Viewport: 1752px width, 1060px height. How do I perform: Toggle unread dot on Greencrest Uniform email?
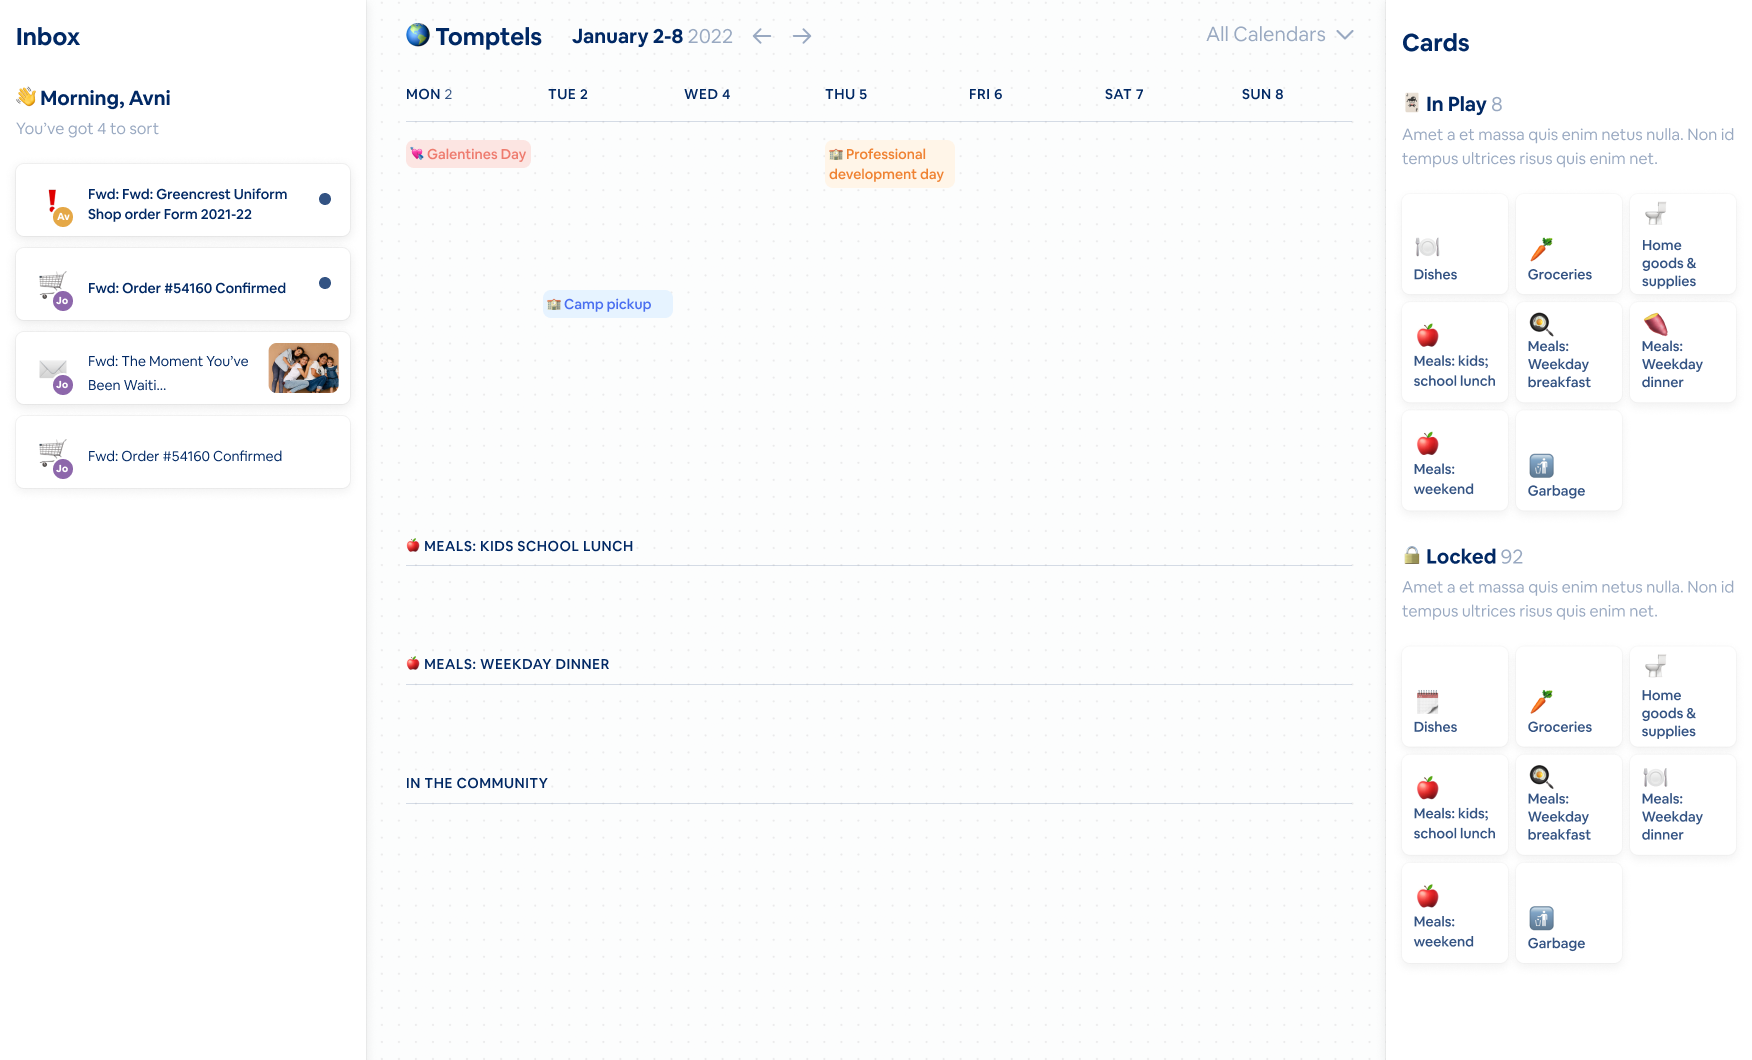pyautogui.click(x=325, y=199)
